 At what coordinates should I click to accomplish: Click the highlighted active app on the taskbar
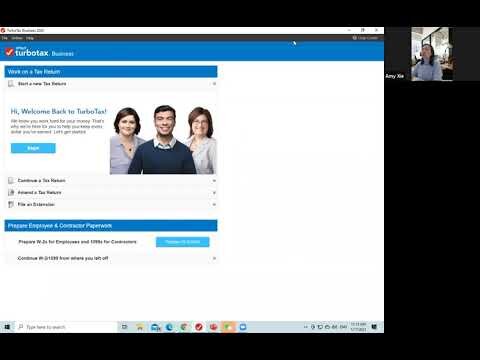228,327
